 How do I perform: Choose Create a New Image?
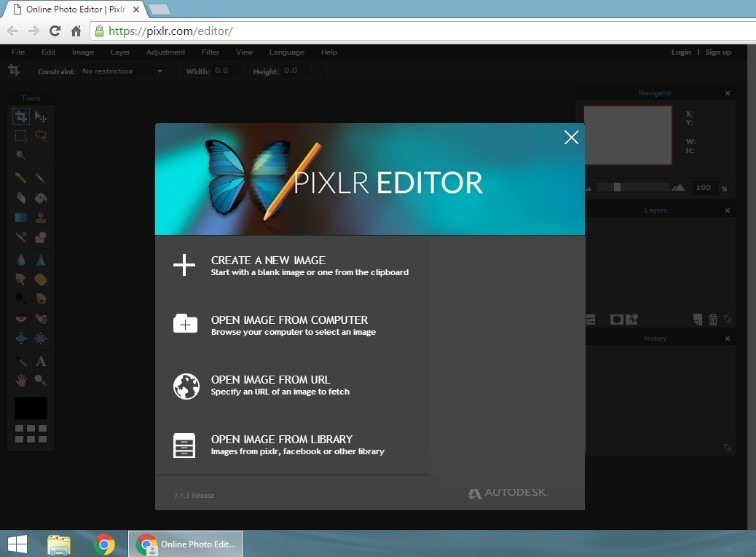coord(310,266)
